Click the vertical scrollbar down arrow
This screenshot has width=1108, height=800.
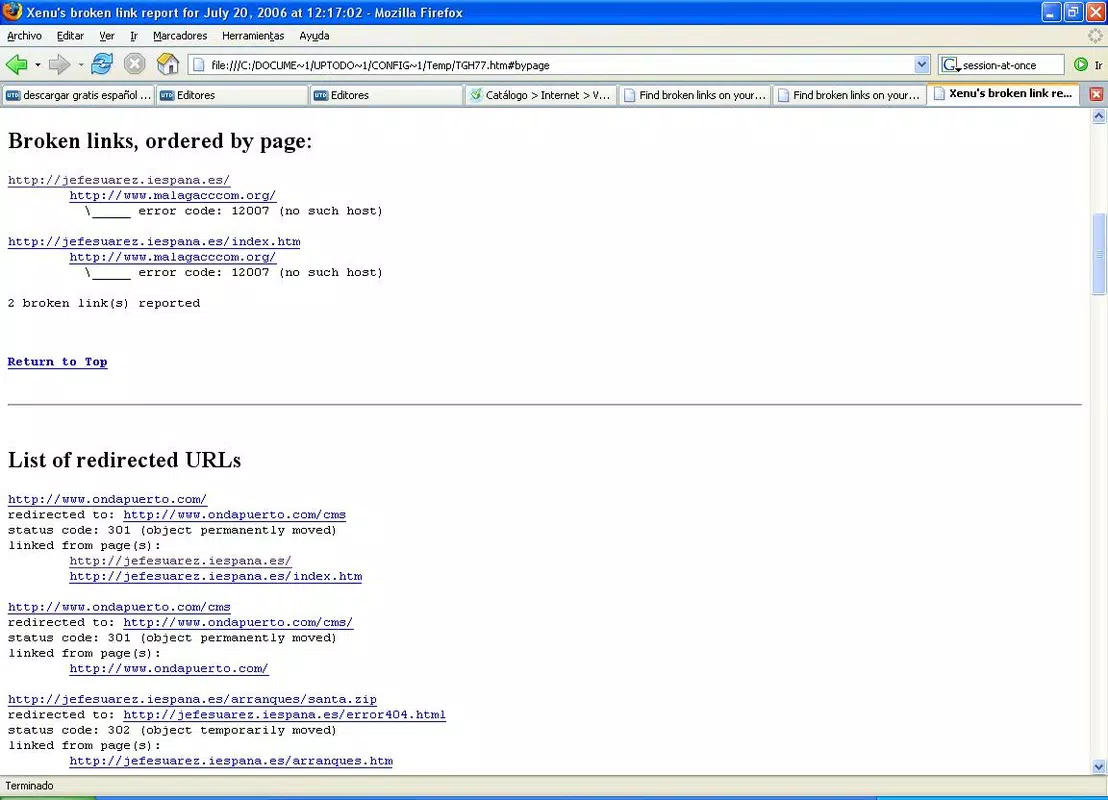click(1099, 767)
